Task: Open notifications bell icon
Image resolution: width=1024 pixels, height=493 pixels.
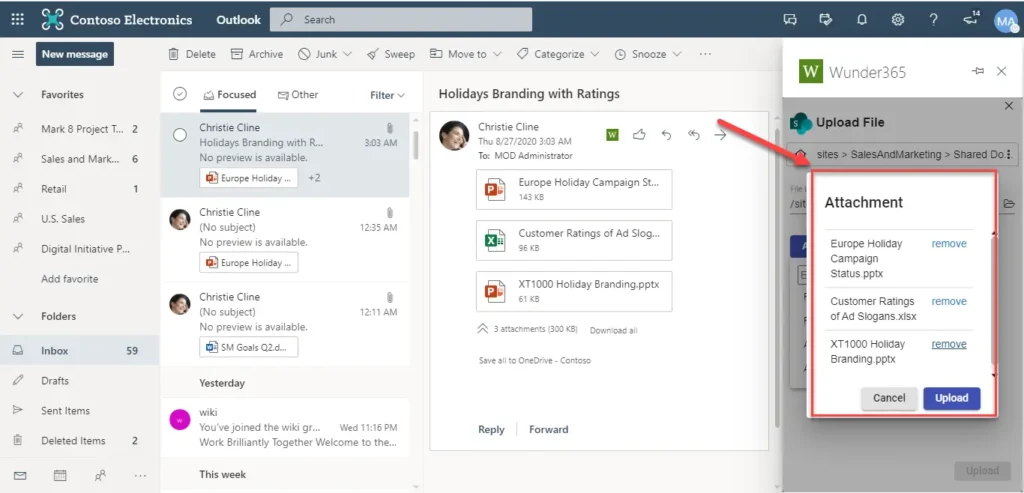Action: [x=861, y=19]
